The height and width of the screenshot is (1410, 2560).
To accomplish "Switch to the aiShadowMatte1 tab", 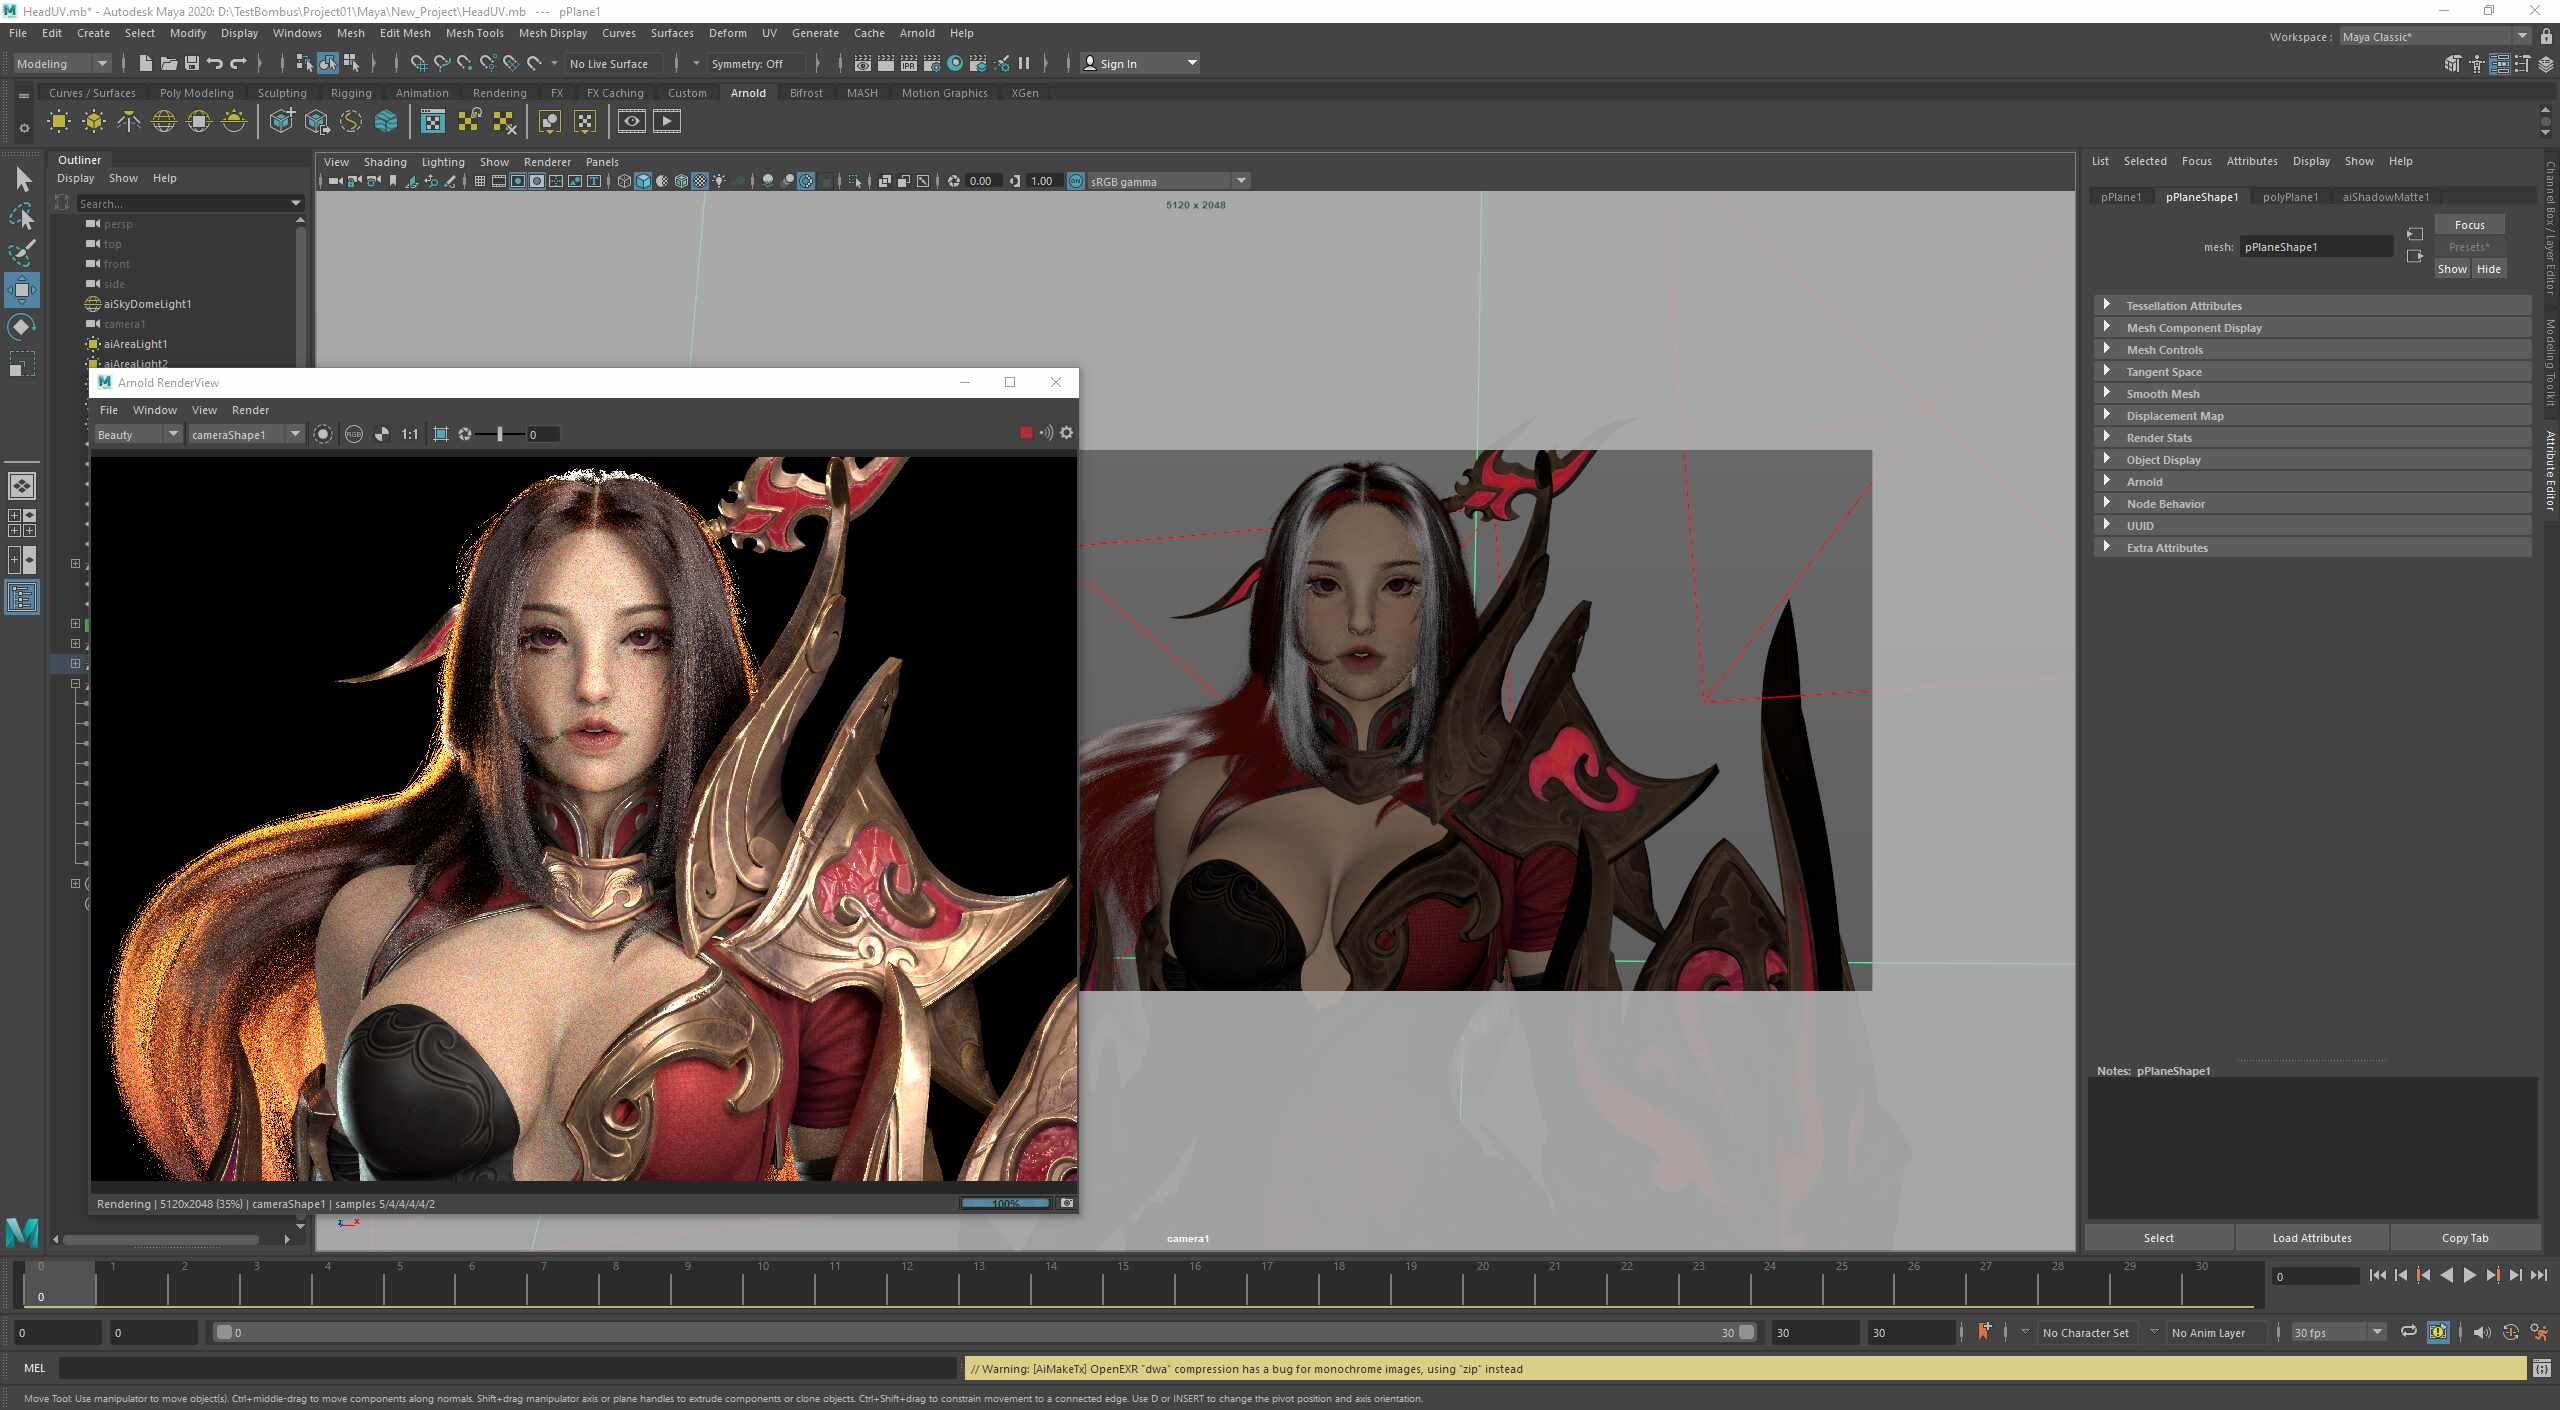I will pyautogui.click(x=2386, y=197).
